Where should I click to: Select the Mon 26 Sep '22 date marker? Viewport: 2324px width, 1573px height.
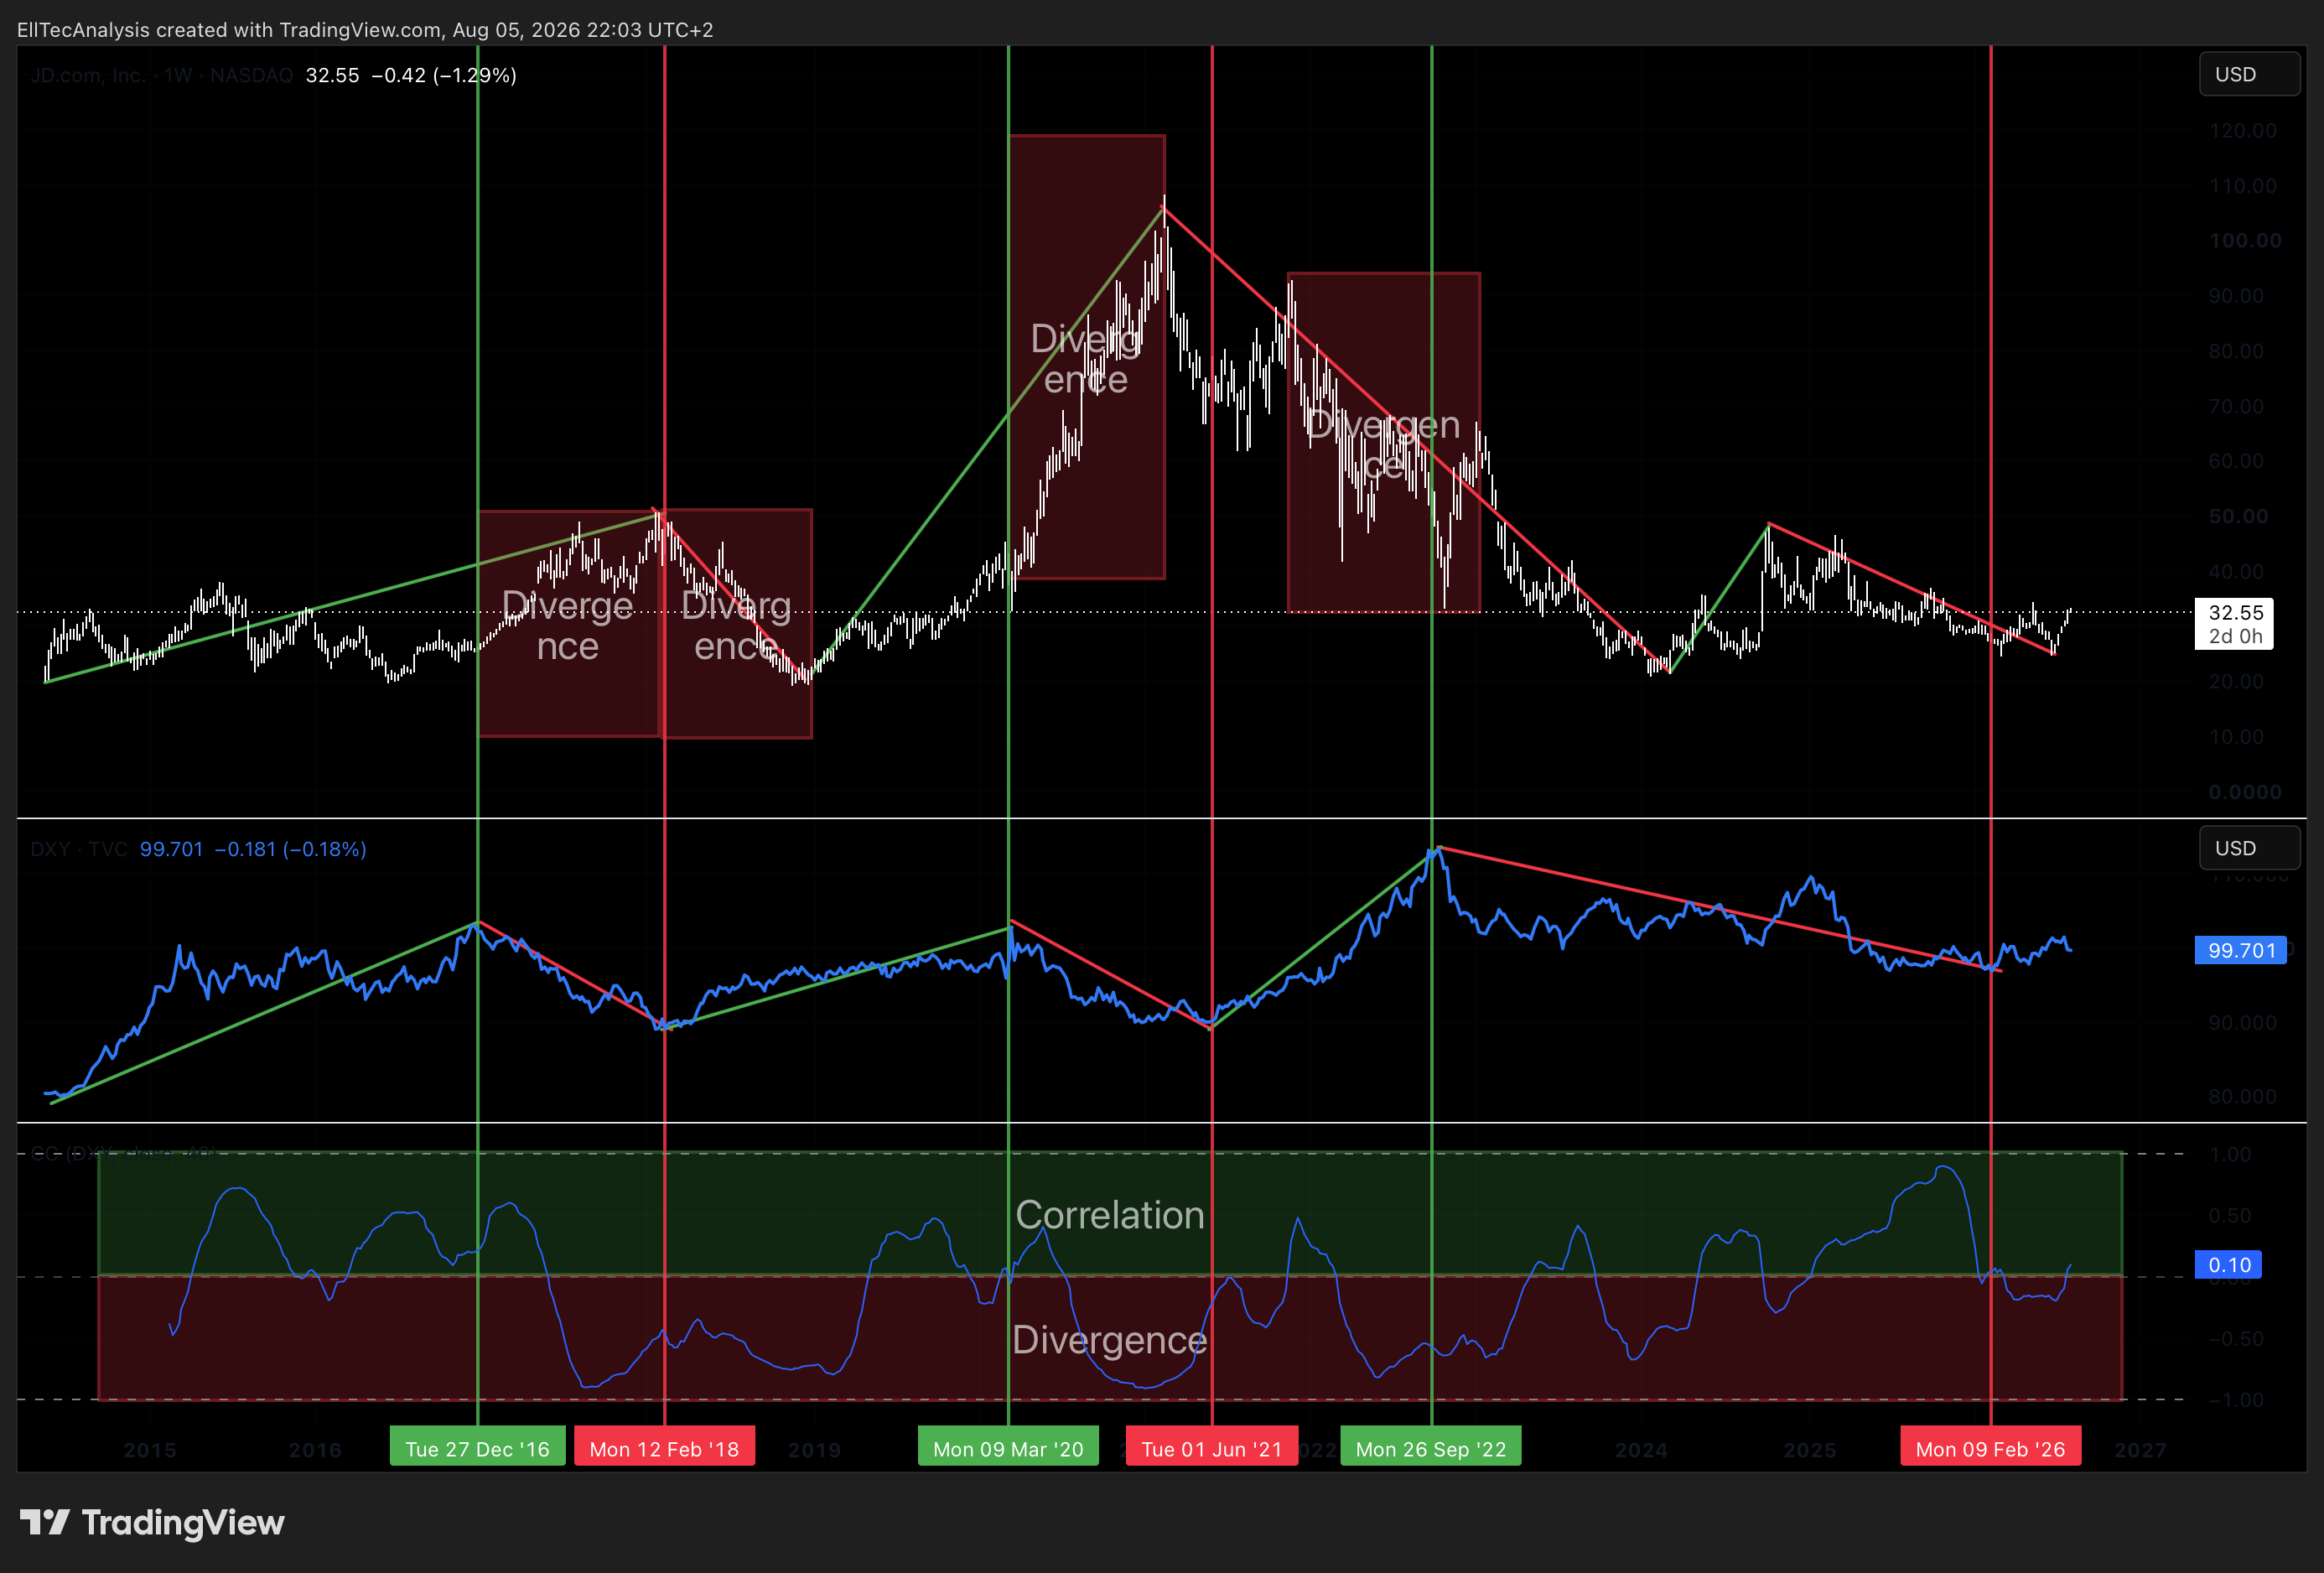(1431, 1448)
